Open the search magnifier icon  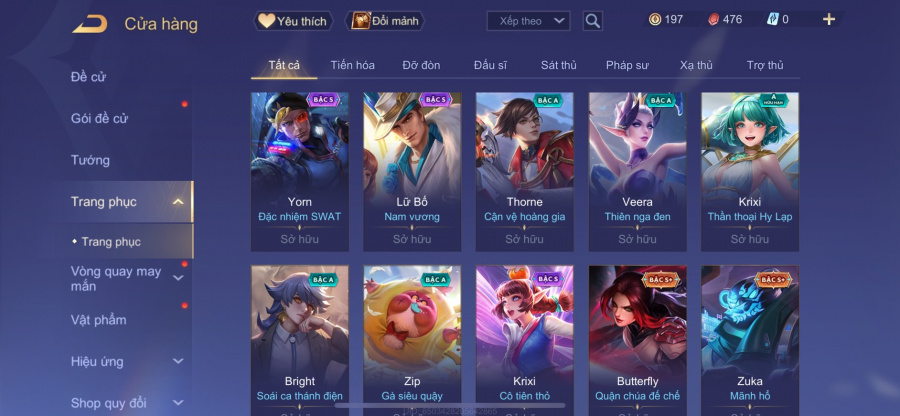point(592,21)
